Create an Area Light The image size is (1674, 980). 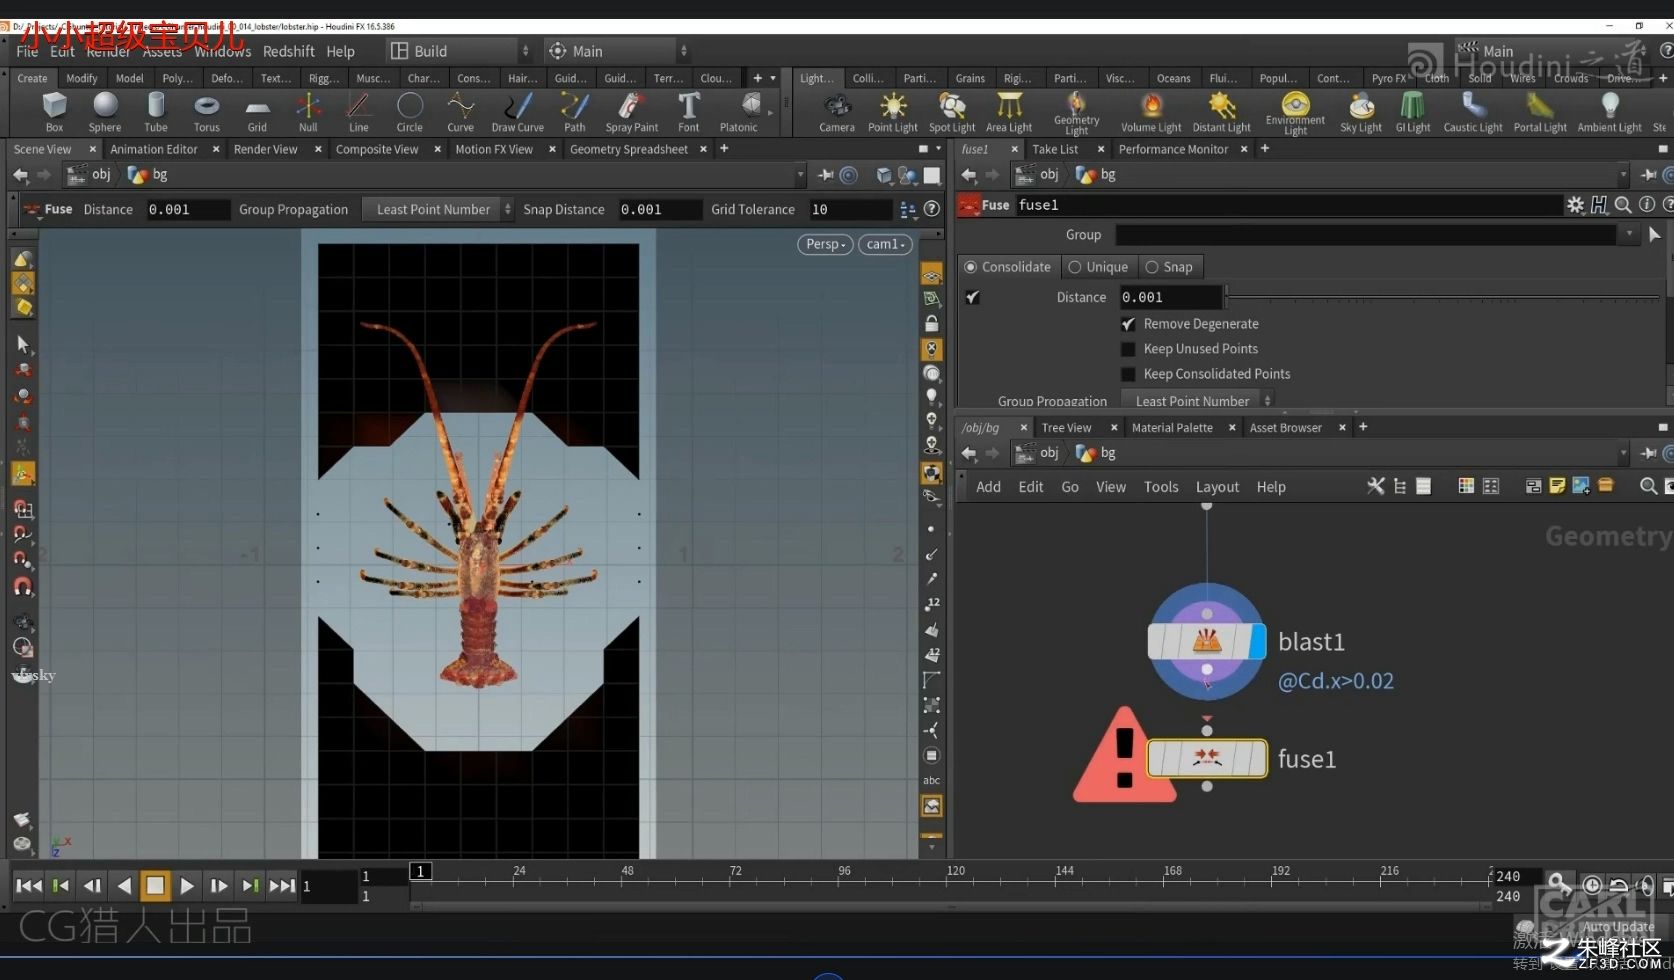click(1009, 112)
